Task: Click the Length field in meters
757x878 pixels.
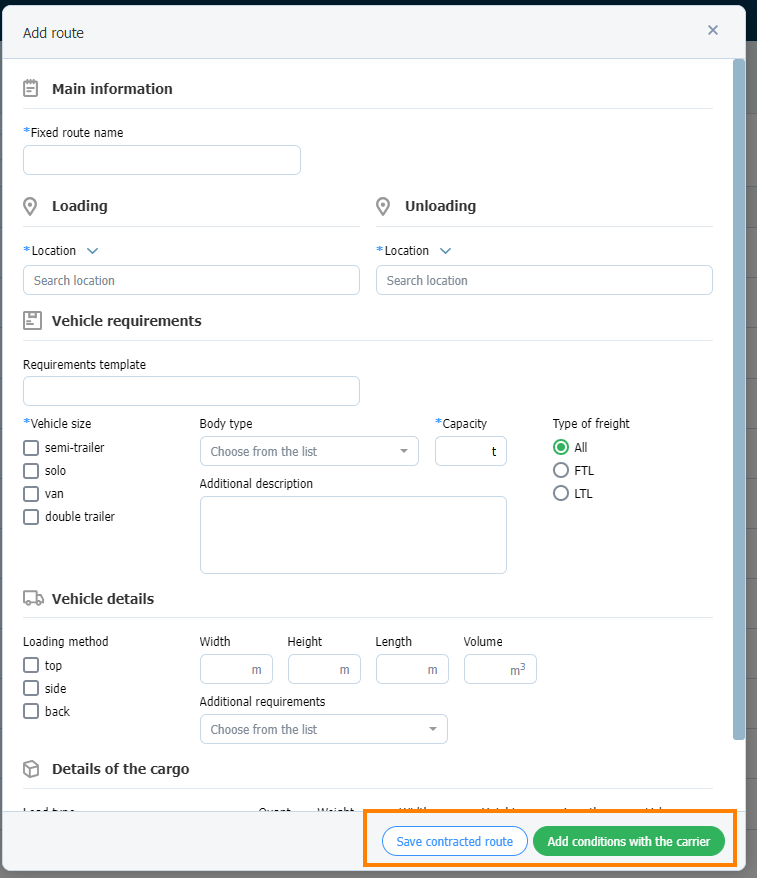Action: pos(412,669)
